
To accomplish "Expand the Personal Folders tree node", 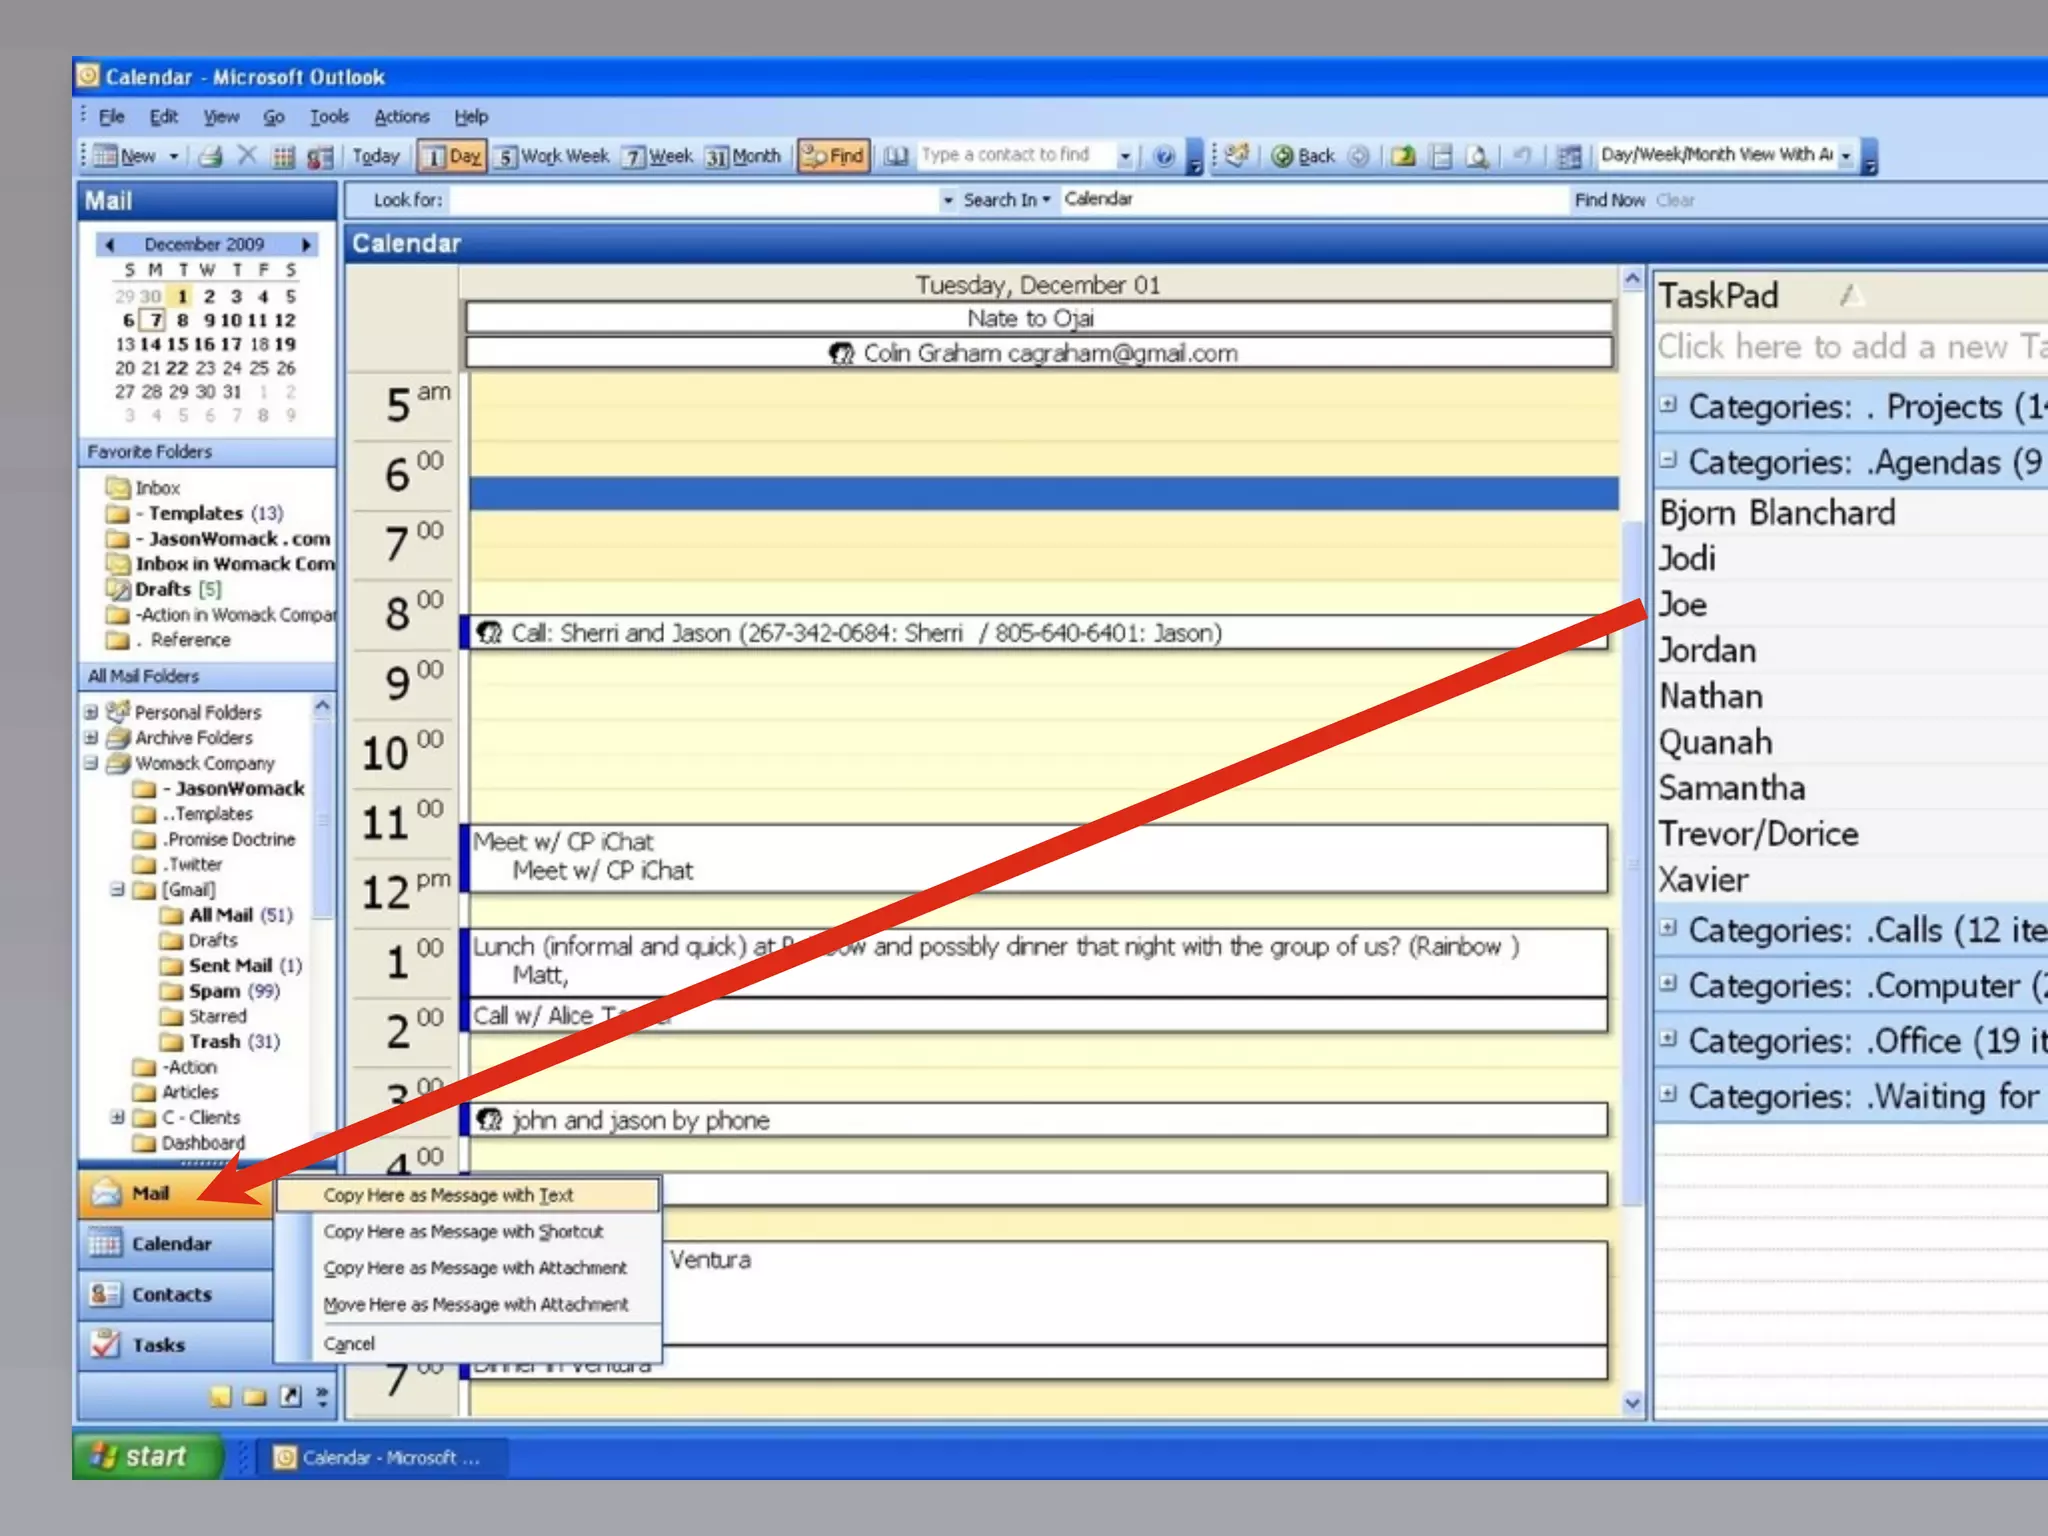I will tap(91, 712).
